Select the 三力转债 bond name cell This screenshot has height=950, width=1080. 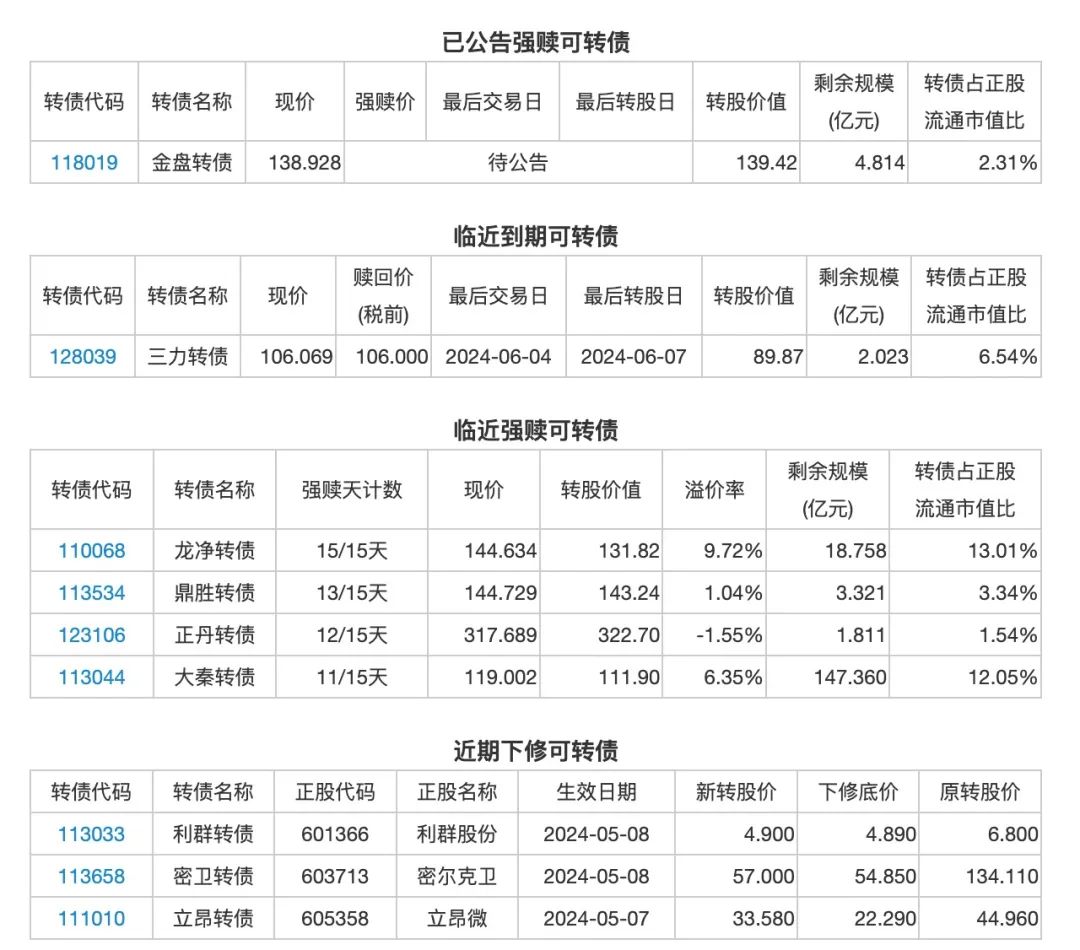pos(190,356)
